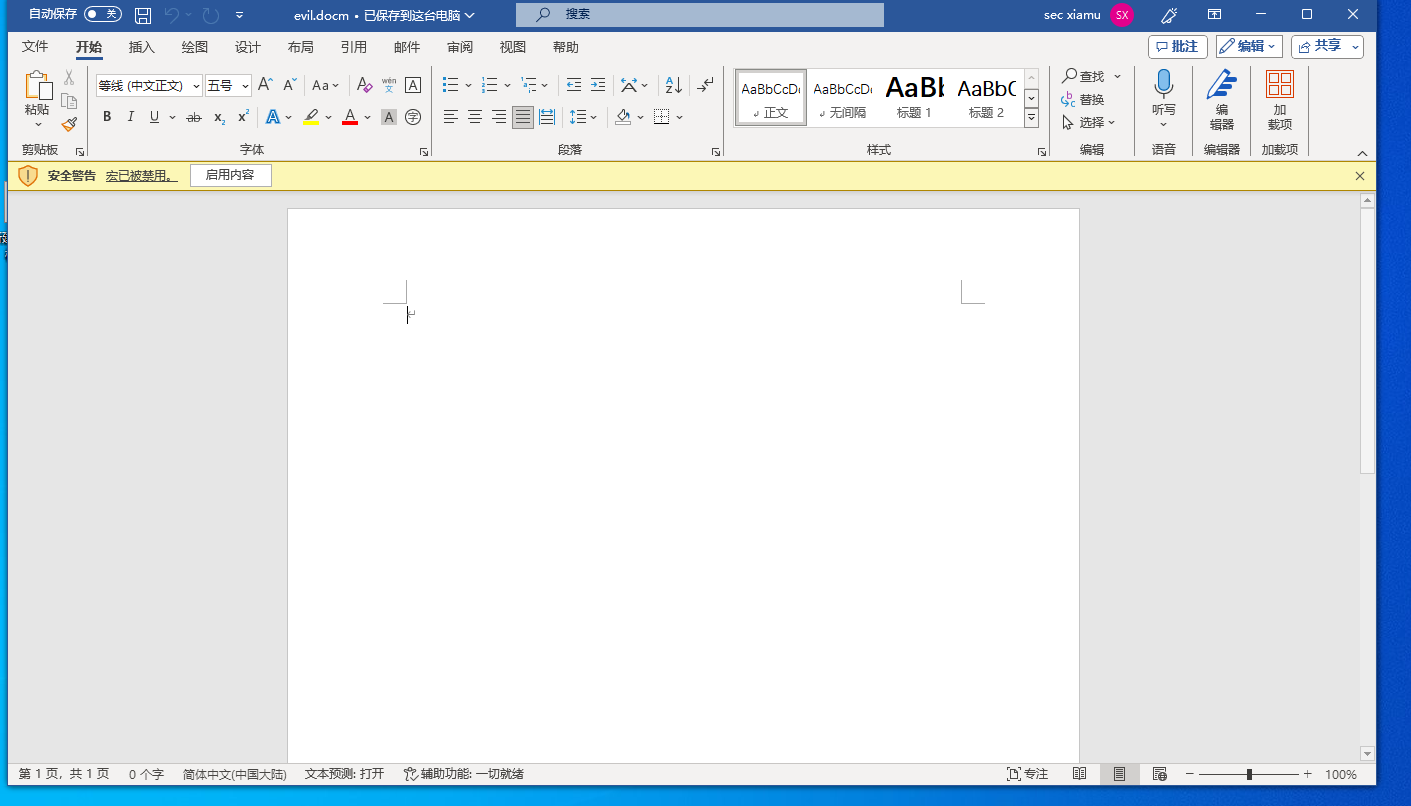Click the 宏已被禁用 link in security warning
The image size is (1411, 806).
click(142, 175)
